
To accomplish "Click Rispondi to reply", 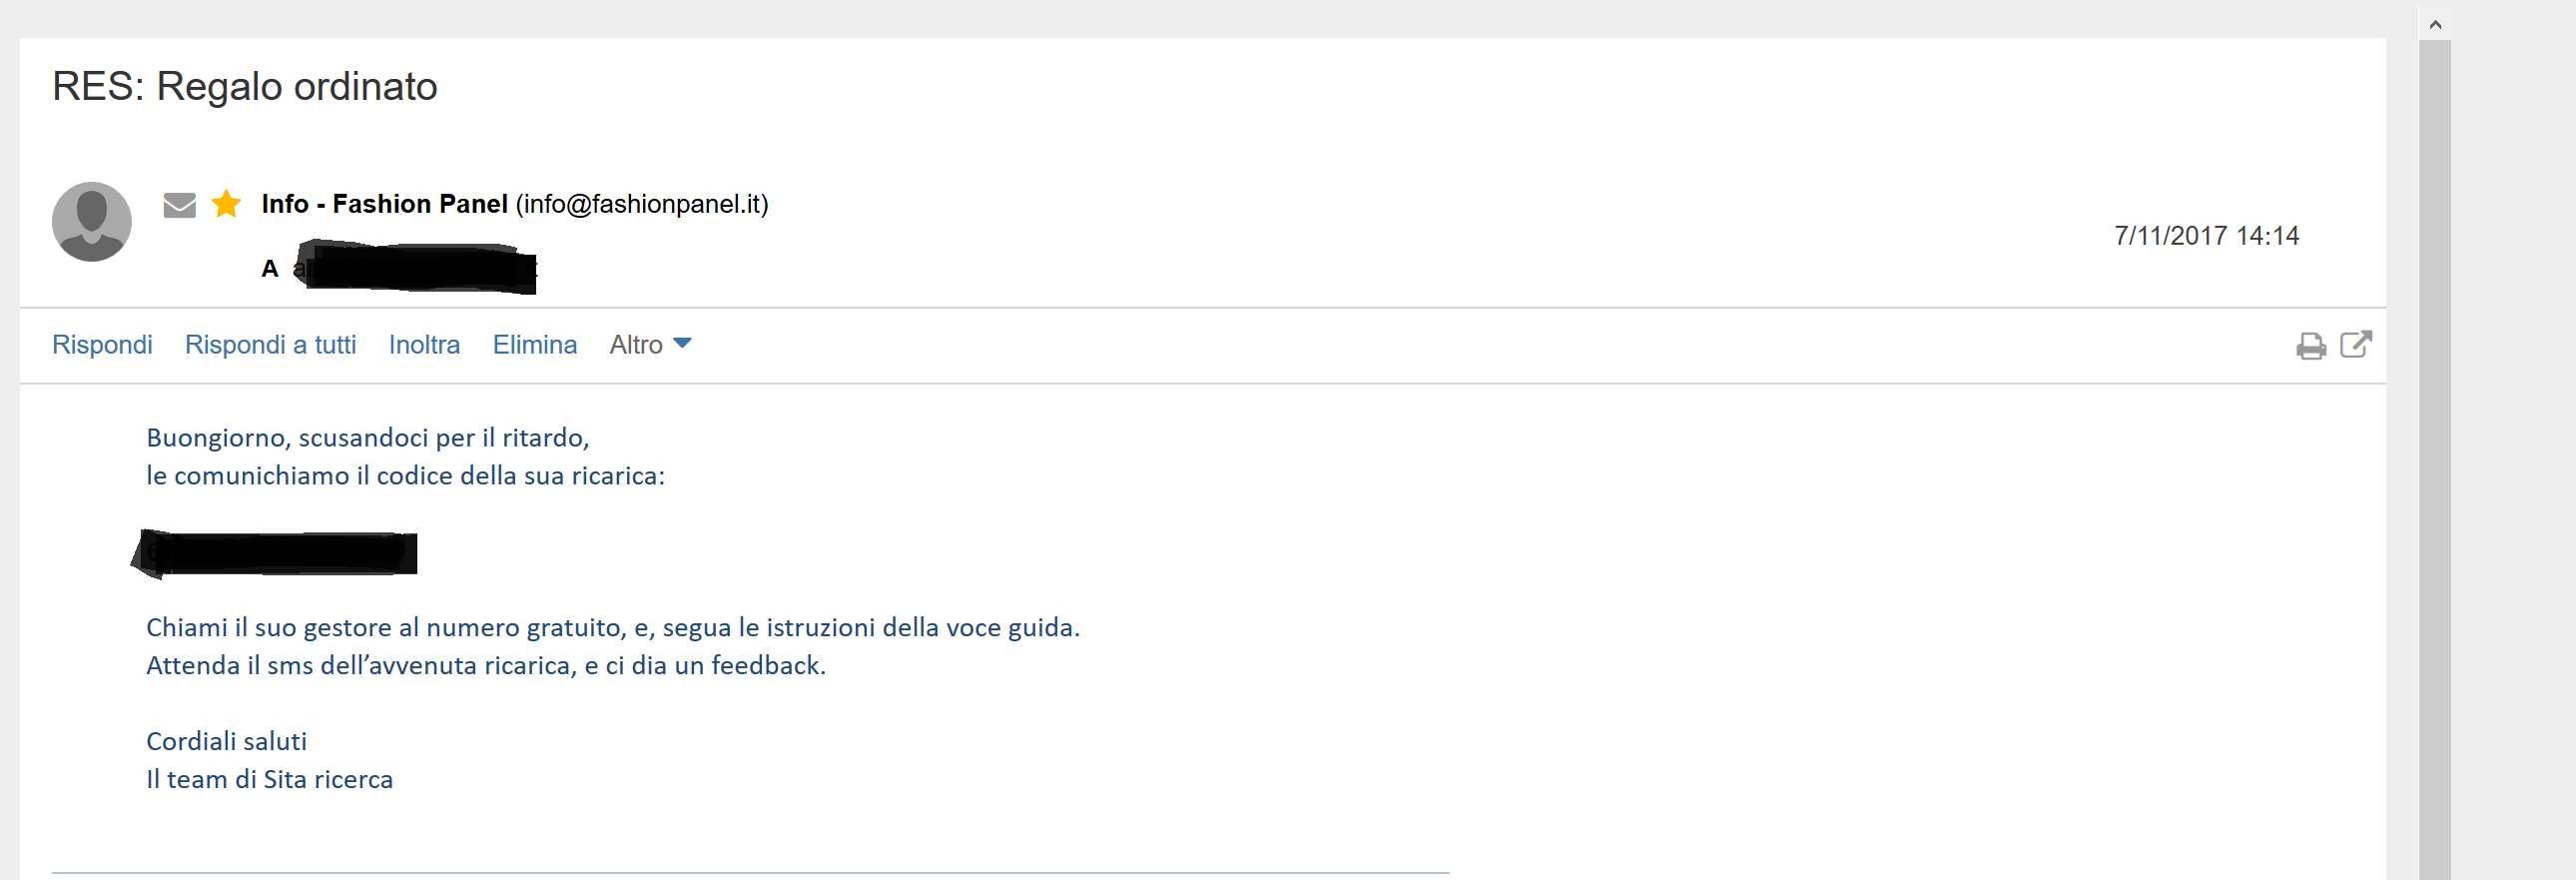I will tap(102, 345).
